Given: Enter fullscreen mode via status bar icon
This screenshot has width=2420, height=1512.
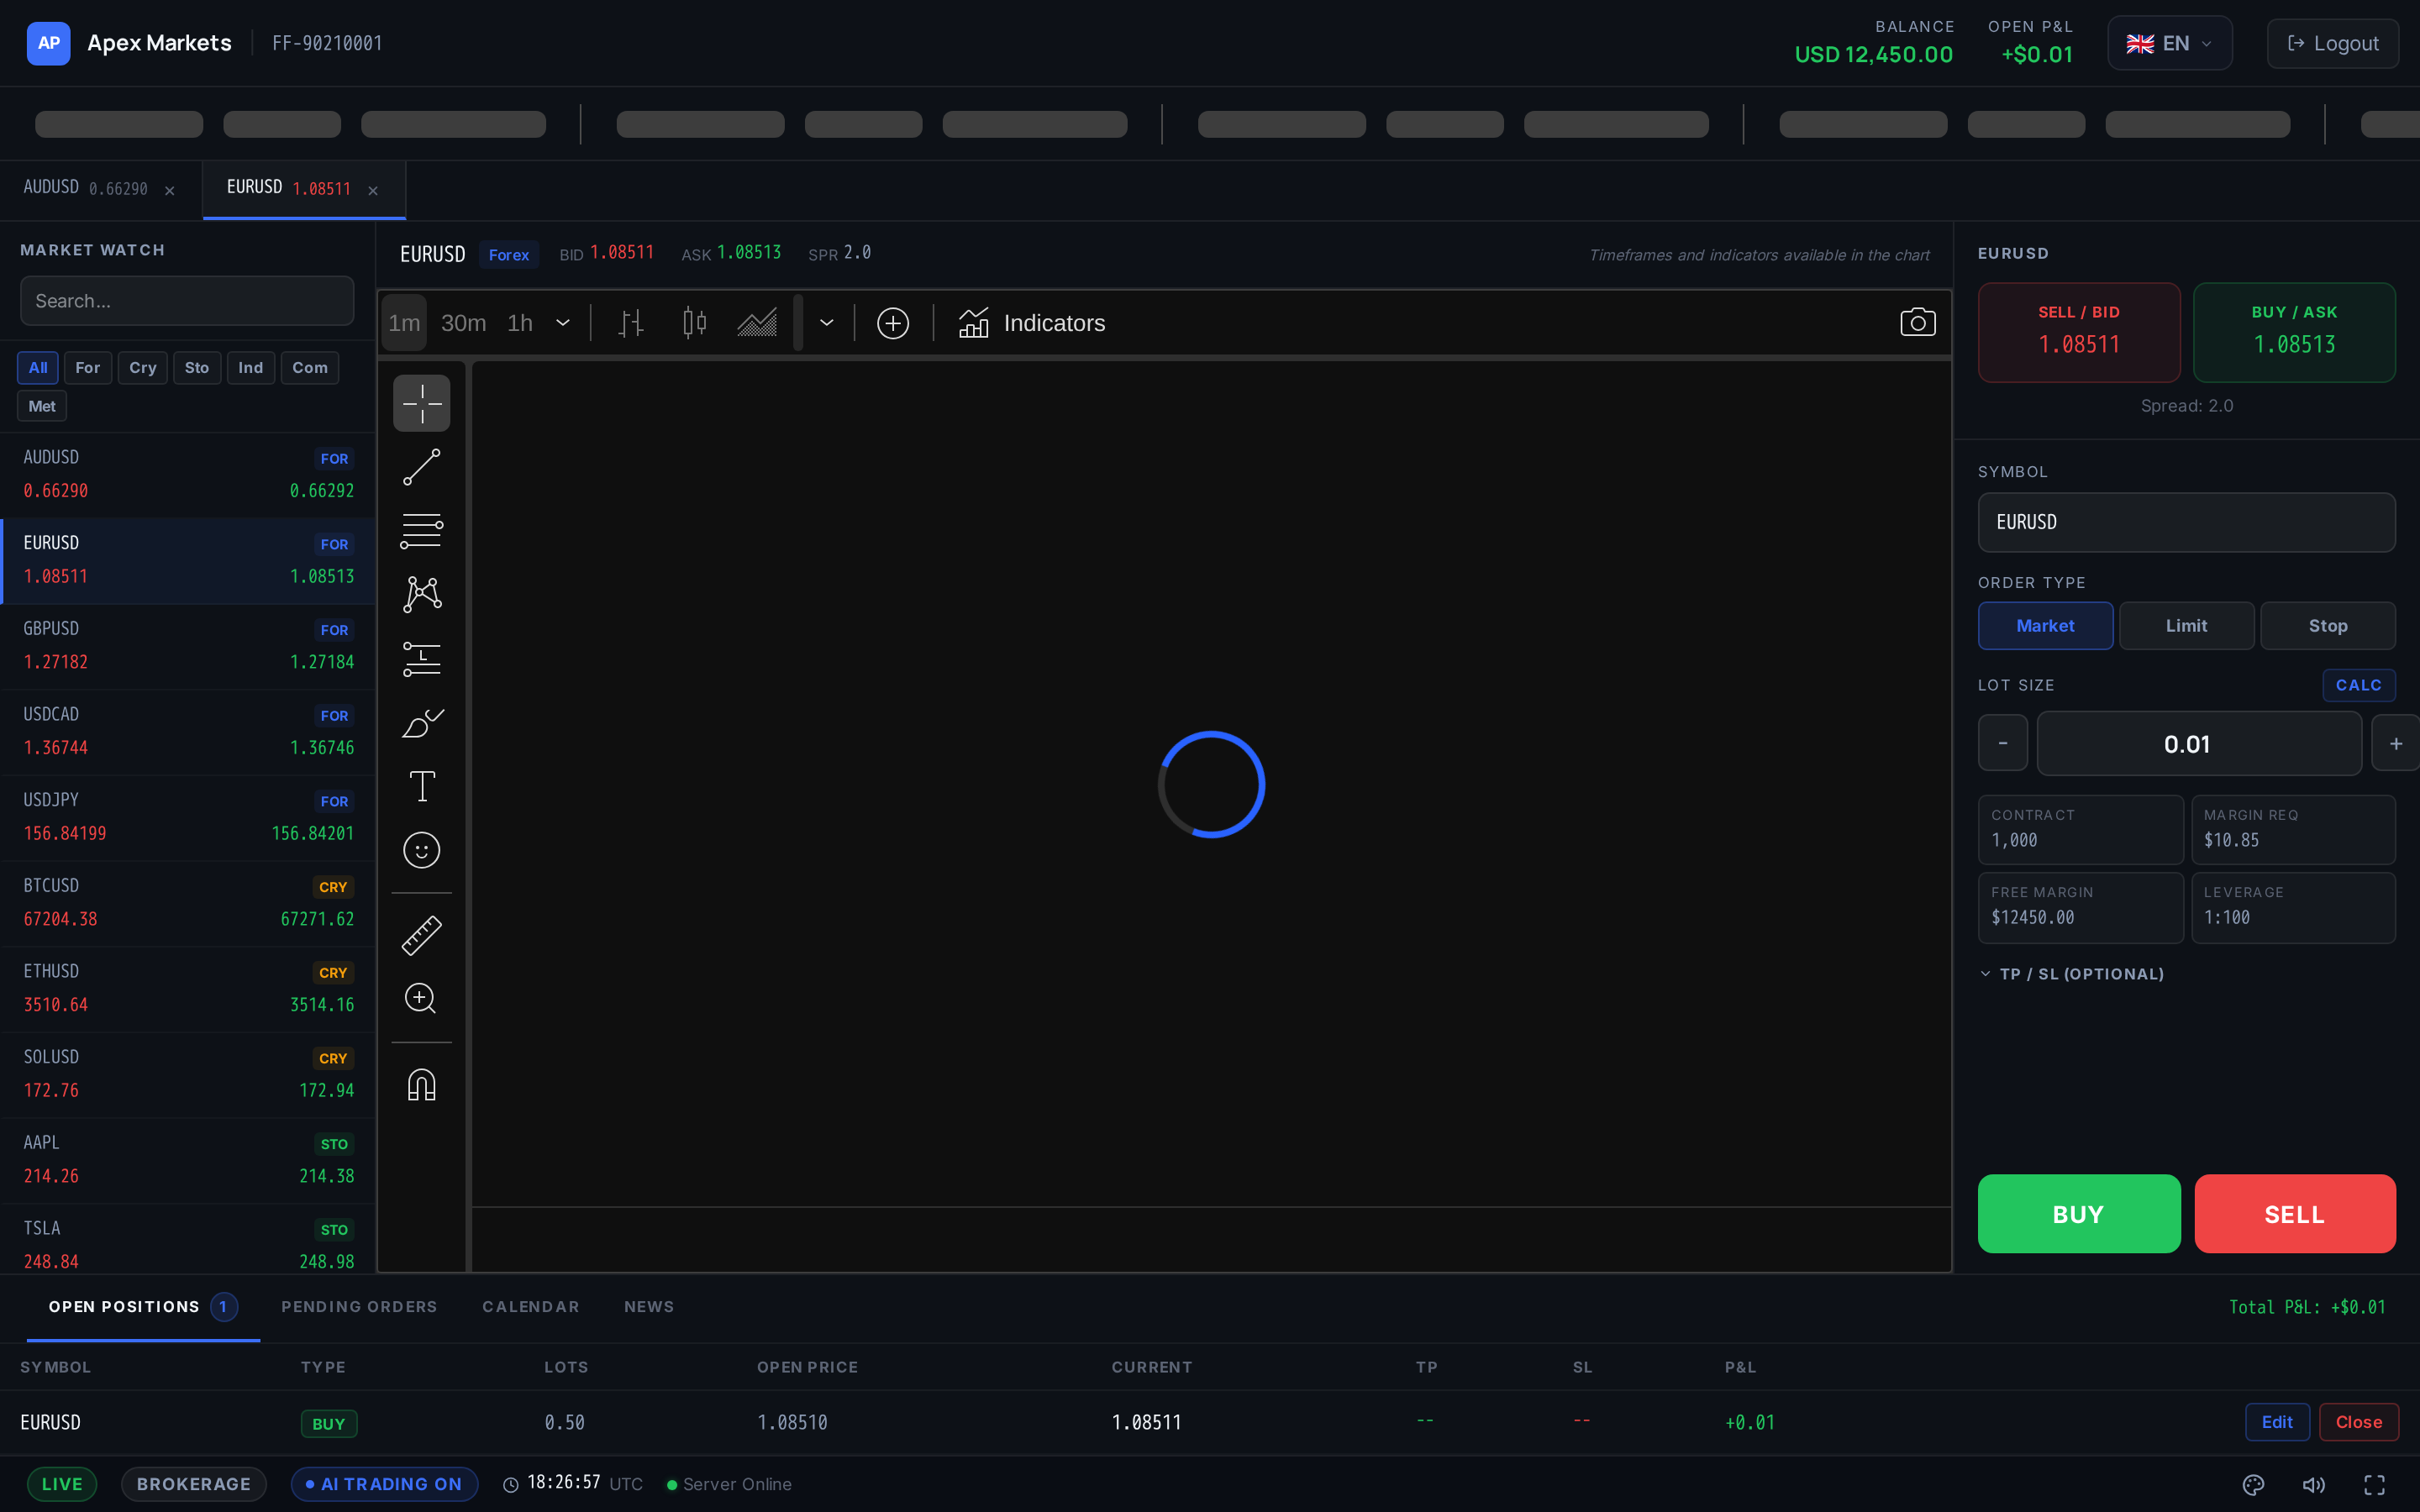Looking at the screenshot, I should coord(2374,1484).
